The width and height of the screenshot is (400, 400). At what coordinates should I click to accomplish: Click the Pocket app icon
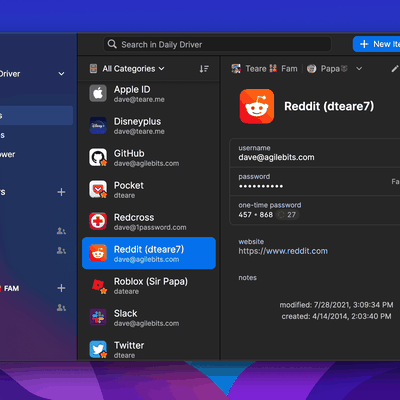coord(98,189)
